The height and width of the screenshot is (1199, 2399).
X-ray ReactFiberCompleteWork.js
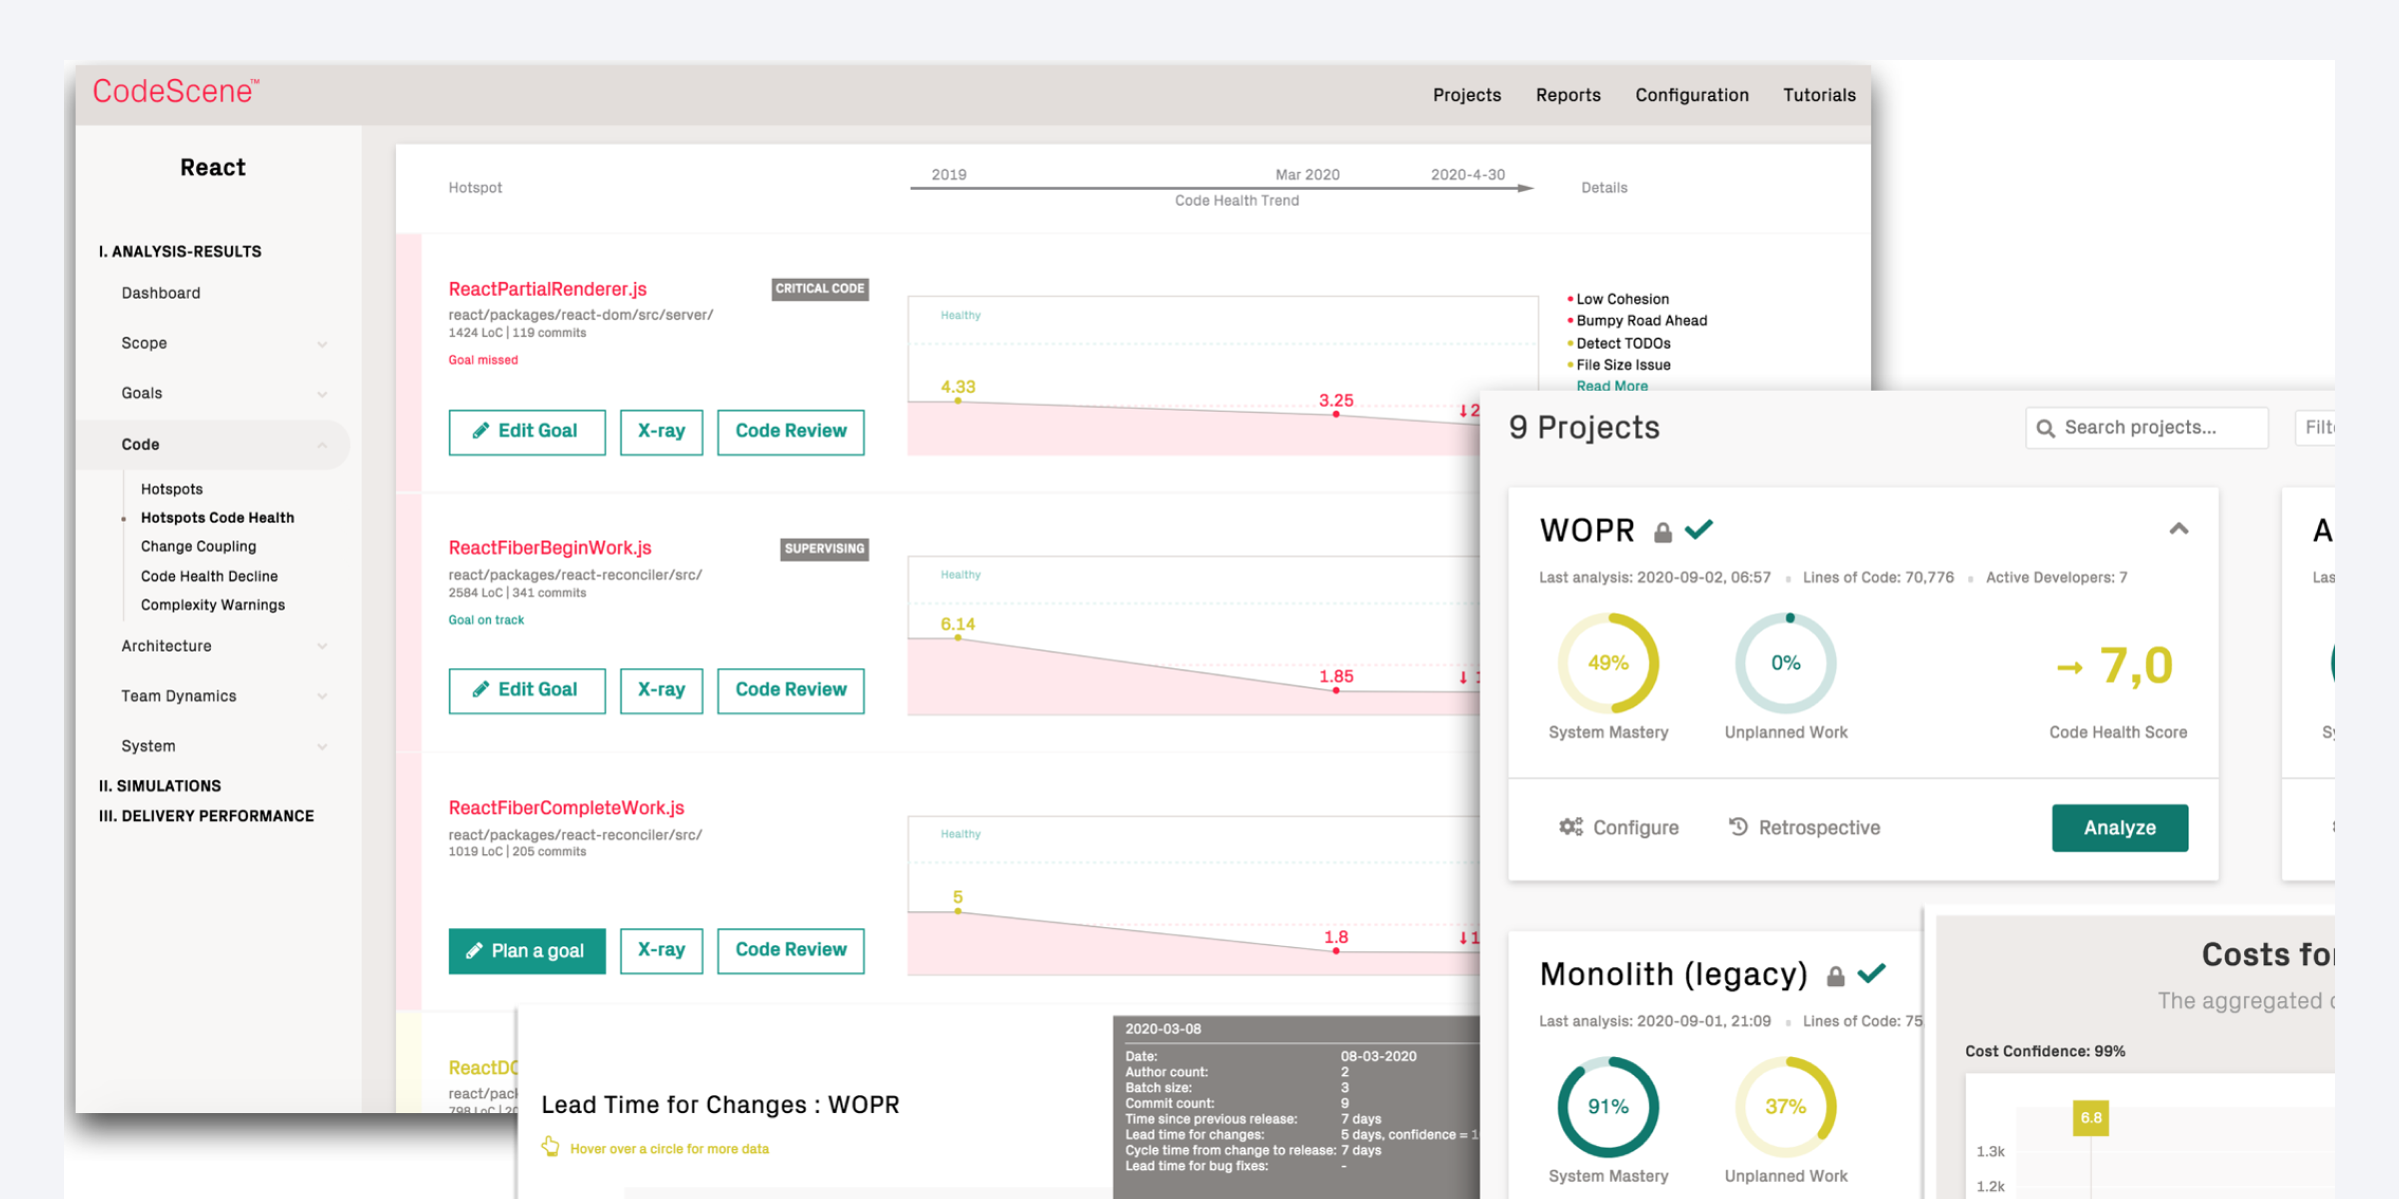pos(661,950)
